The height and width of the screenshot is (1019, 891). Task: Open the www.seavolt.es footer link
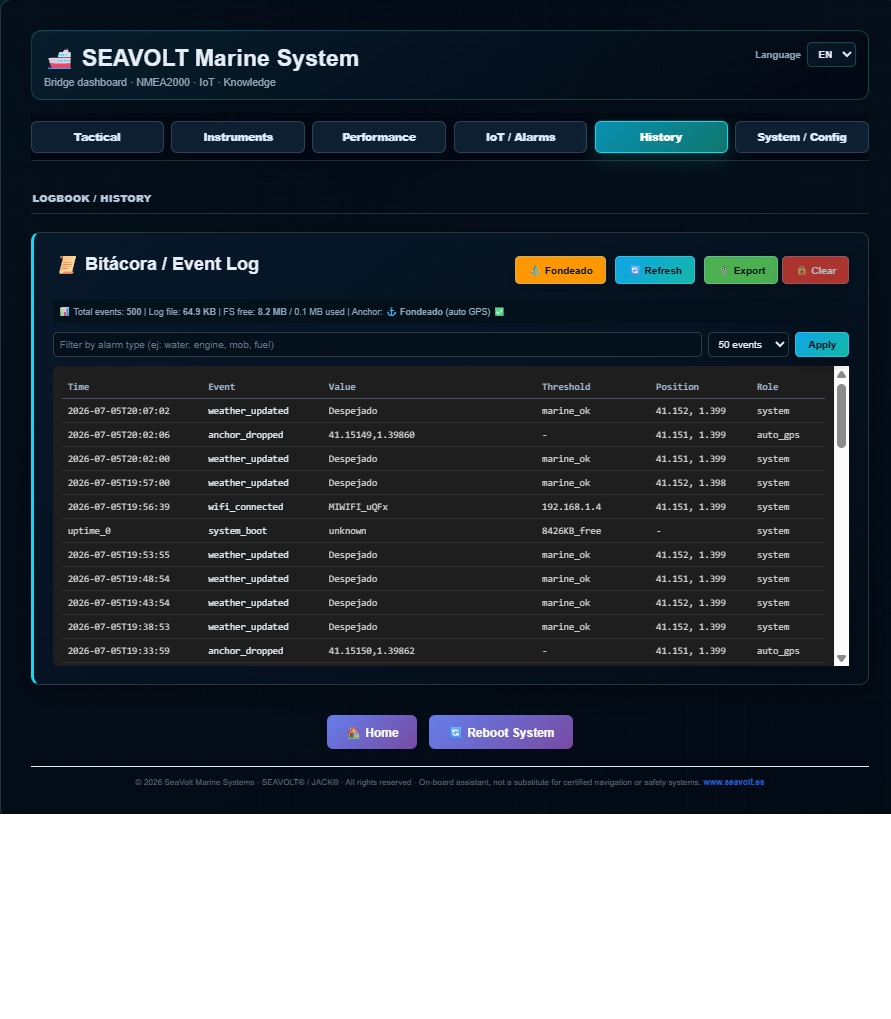(x=733, y=782)
